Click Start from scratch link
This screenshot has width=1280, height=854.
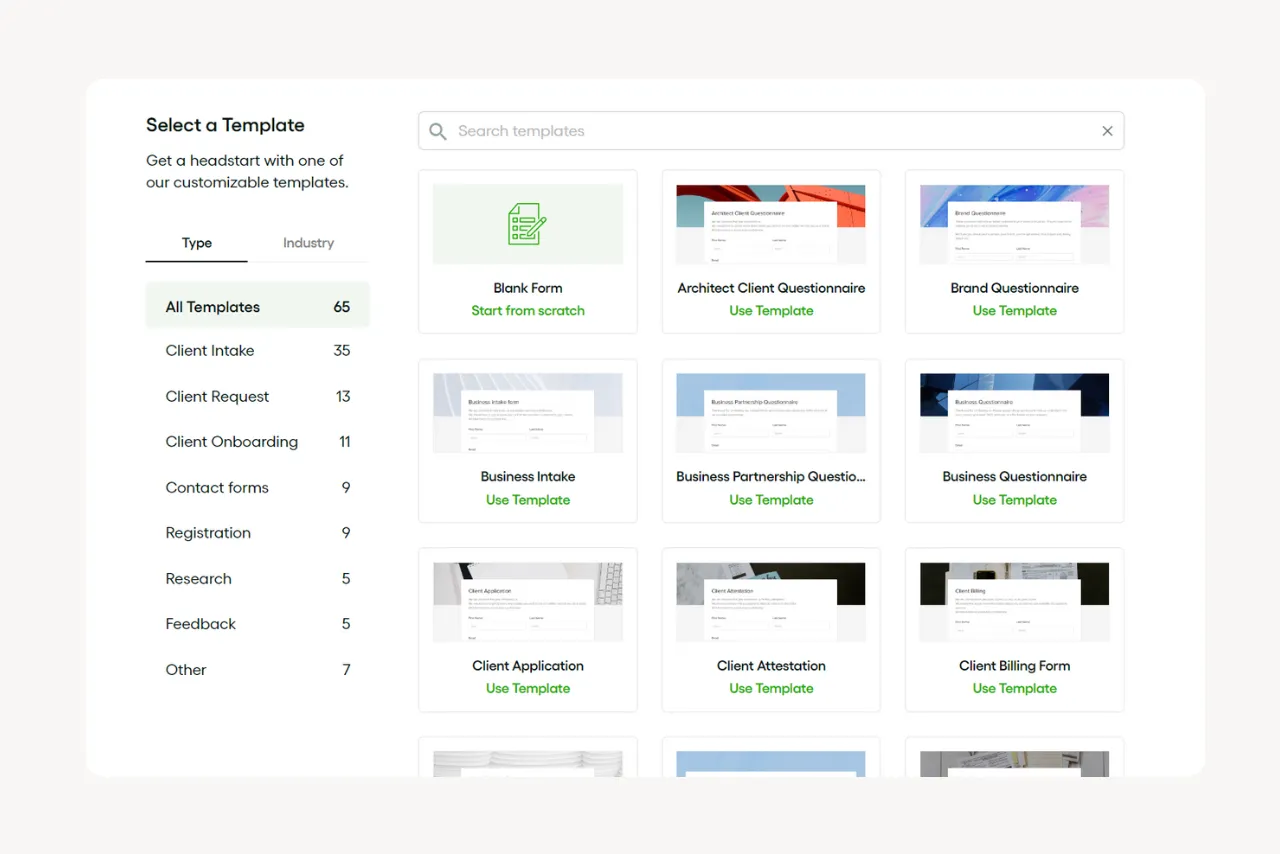pyautogui.click(x=528, y=311)
